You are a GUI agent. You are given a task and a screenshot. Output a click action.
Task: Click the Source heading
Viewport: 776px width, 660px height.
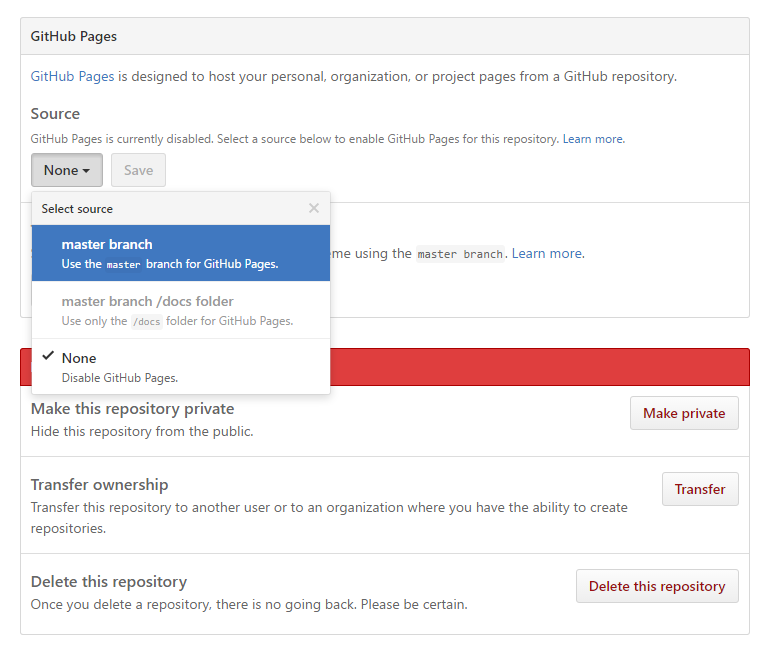[55, 114]
